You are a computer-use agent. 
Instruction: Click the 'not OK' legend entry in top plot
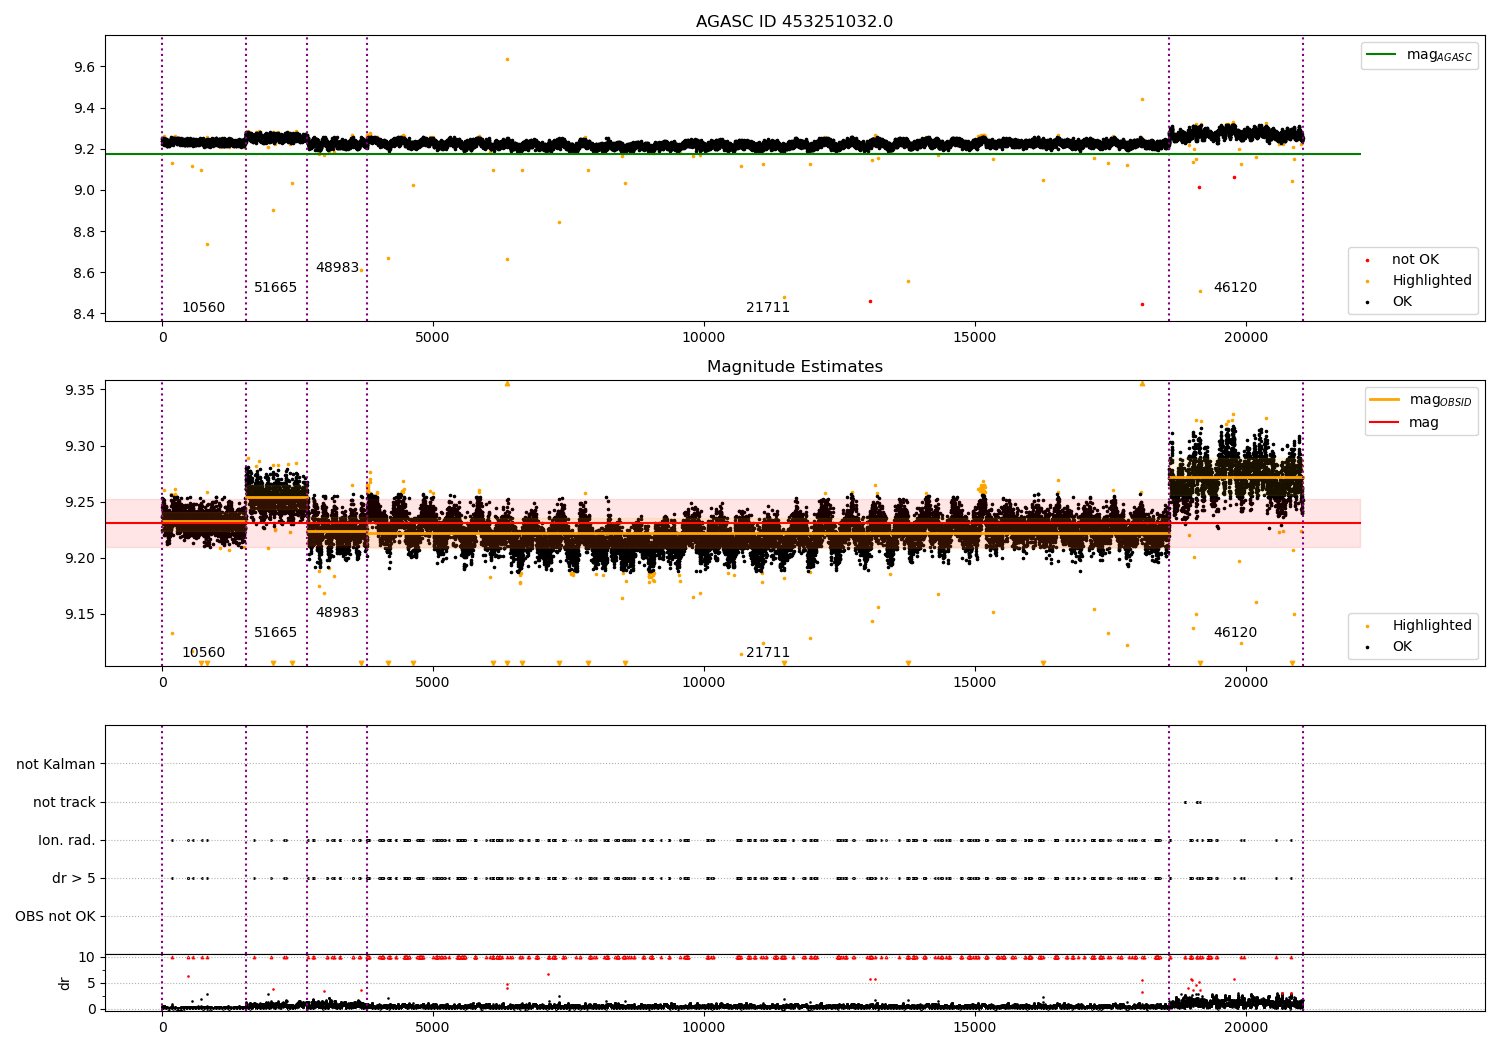click(x=1415, y=260)
